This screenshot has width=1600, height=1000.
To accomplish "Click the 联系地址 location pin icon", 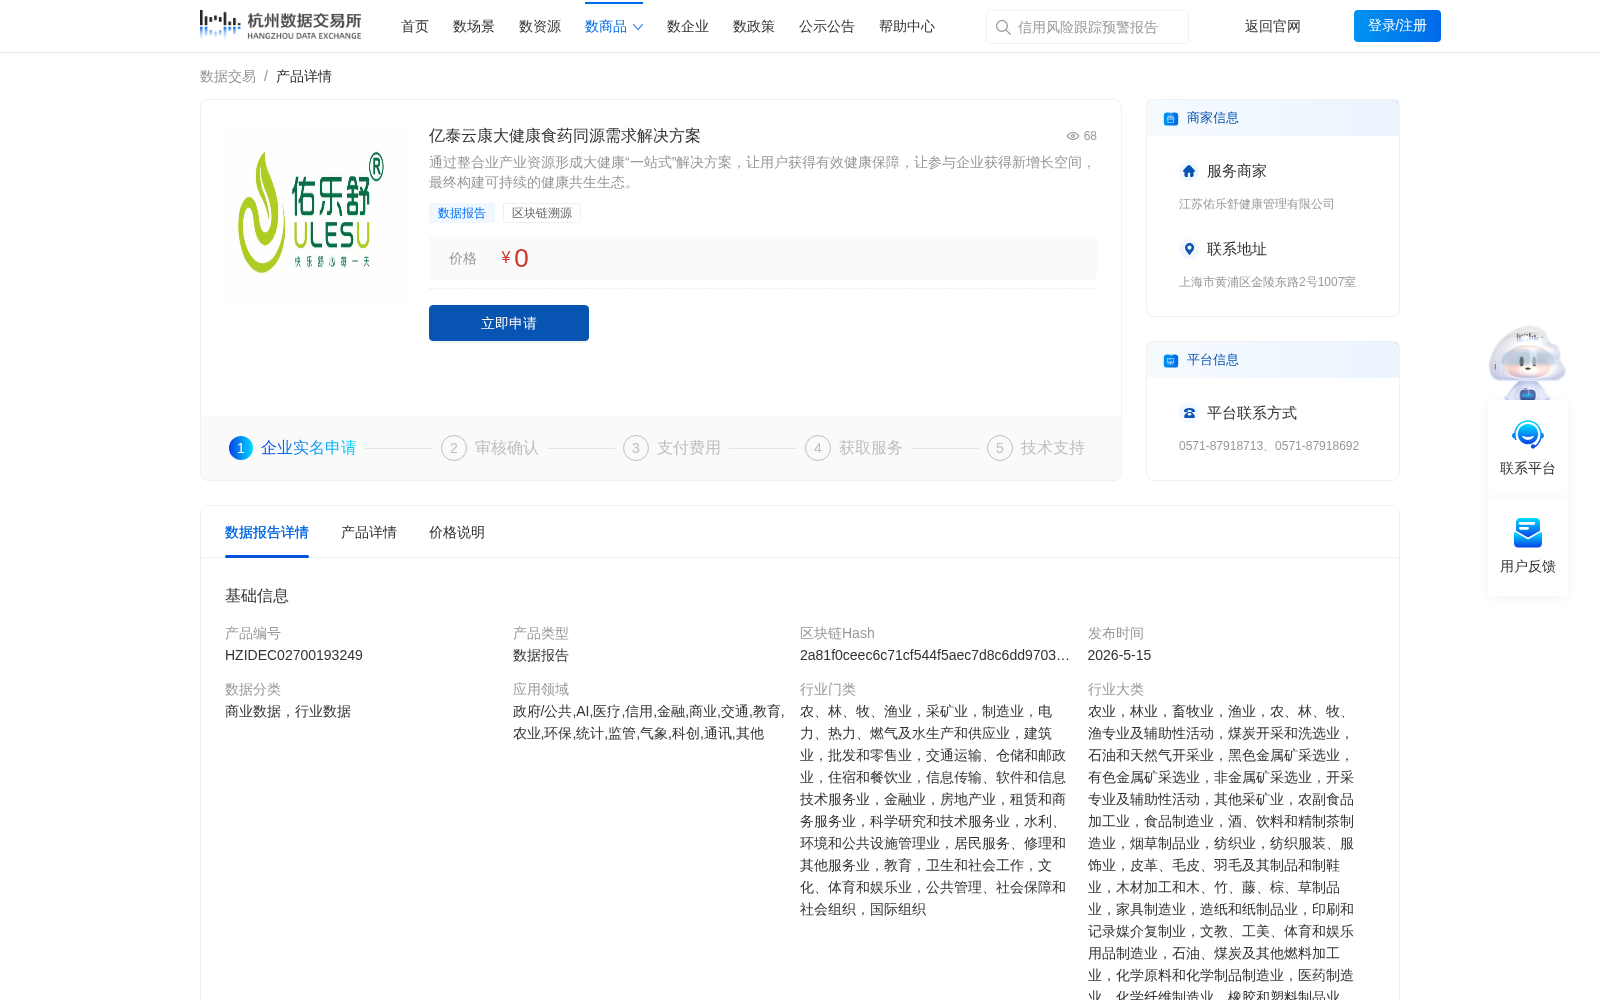I will [x=1189, y=249].
